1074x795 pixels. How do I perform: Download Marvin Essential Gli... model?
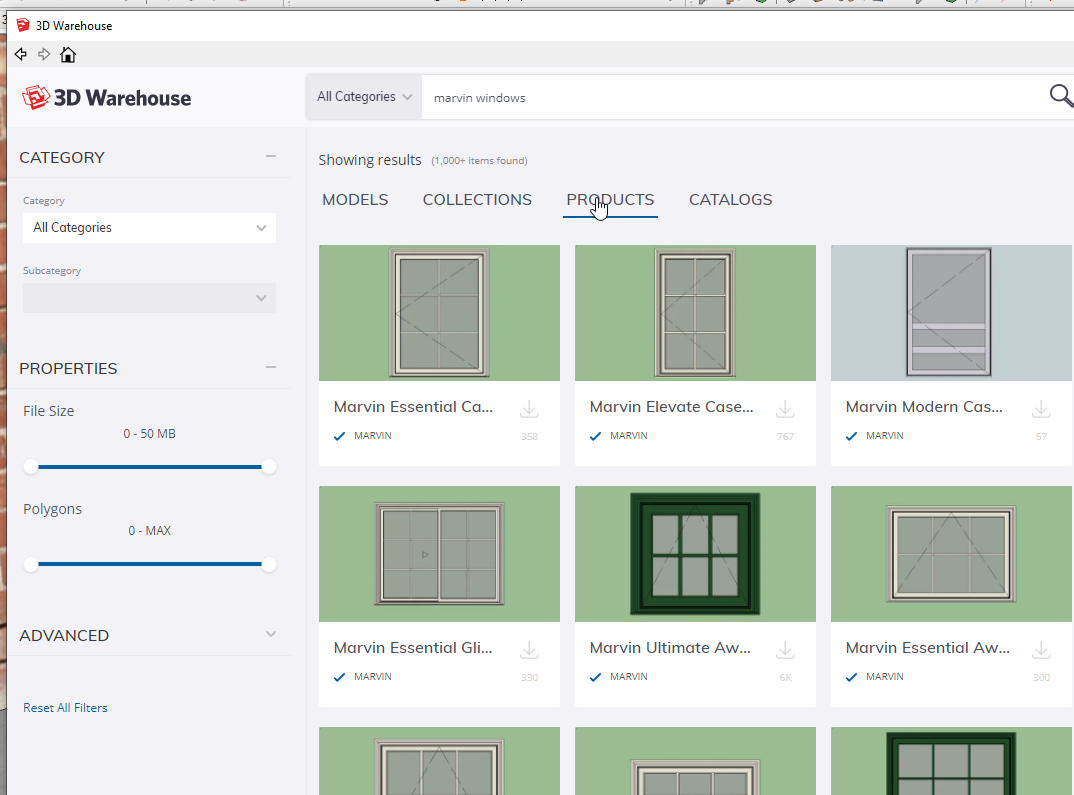point(529,650)
